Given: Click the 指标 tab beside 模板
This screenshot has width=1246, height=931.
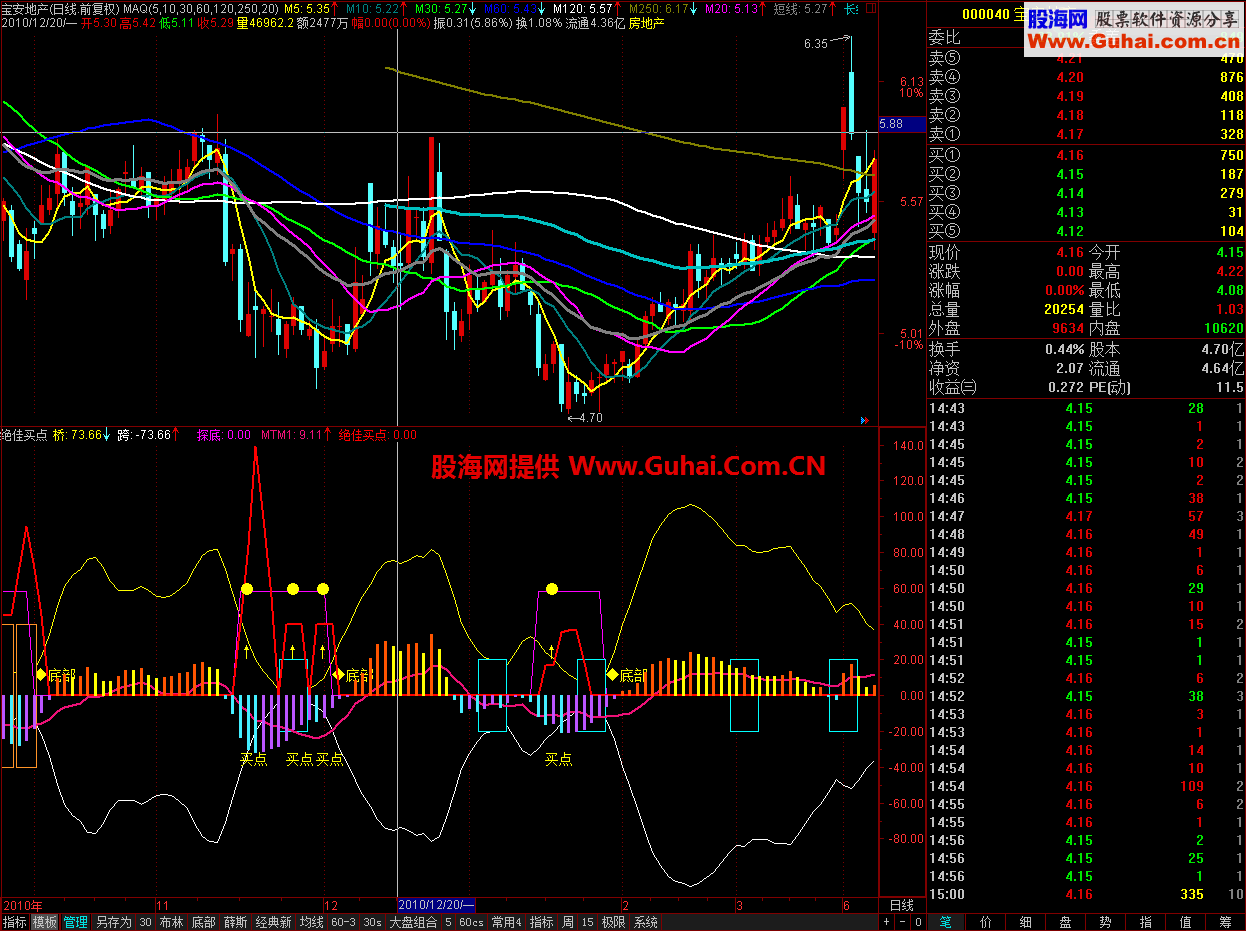Looking at the screenshot, I should 15,922.
